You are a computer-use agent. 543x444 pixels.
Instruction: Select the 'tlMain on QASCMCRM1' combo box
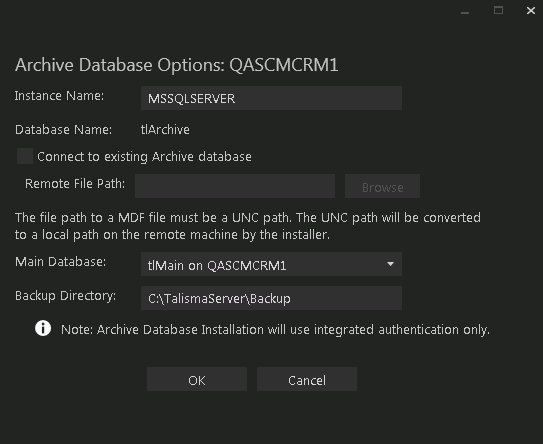click(271, 264)
